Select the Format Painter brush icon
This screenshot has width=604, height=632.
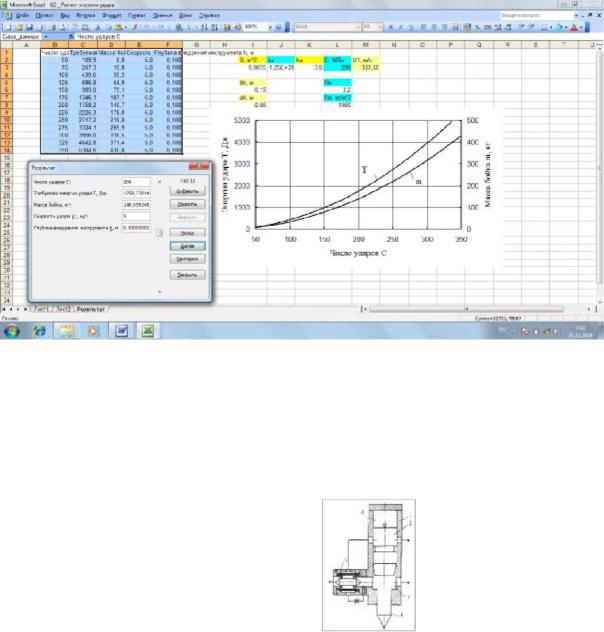pyautogui.click(x=133, y=27)
